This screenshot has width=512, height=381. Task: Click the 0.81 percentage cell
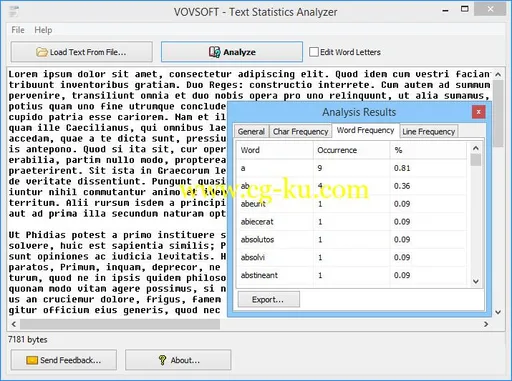pyautogui.click(x=402, y=168)
